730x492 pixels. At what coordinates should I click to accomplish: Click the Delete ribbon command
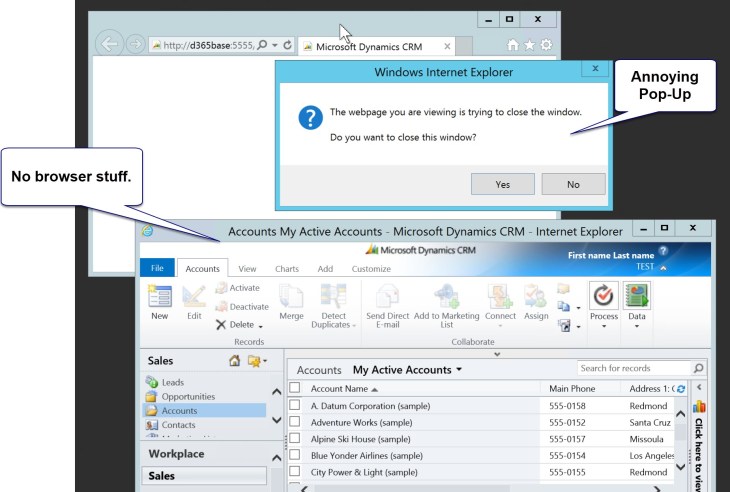(236, 324)
